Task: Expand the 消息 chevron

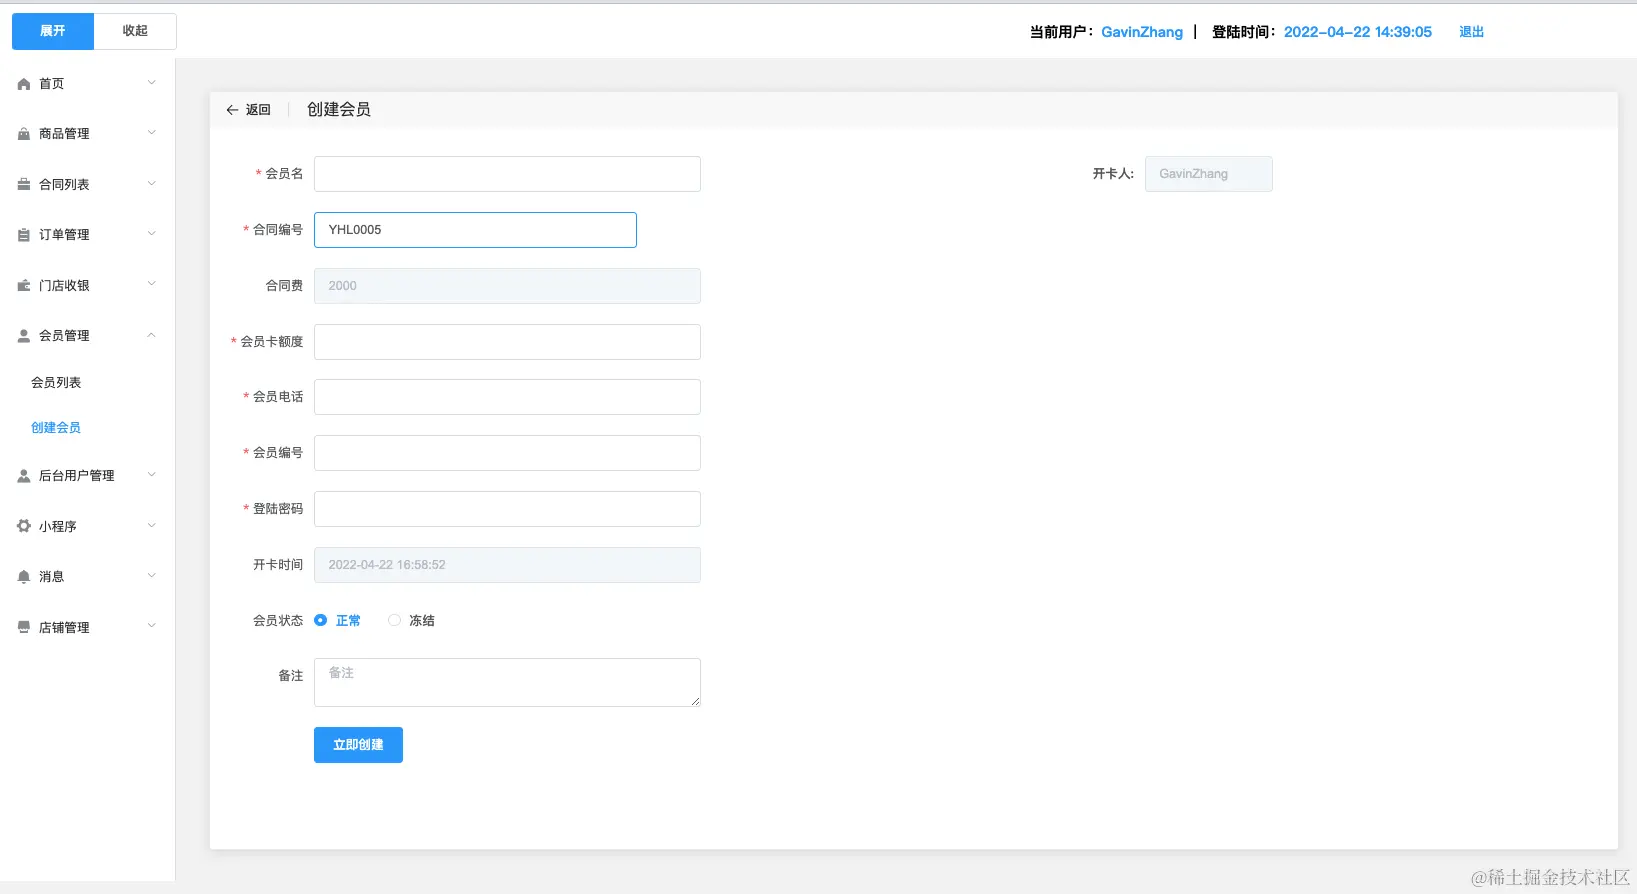Action: (x=152, y=576)
